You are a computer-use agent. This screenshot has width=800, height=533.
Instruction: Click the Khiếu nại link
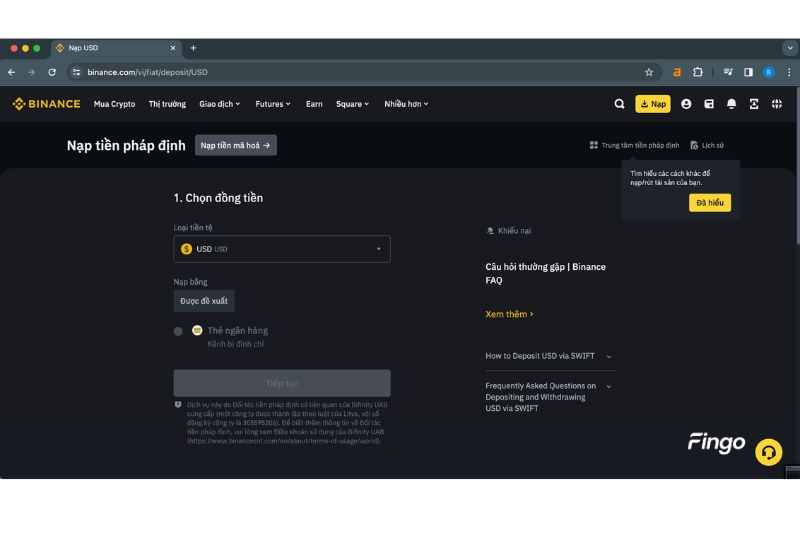509,231
